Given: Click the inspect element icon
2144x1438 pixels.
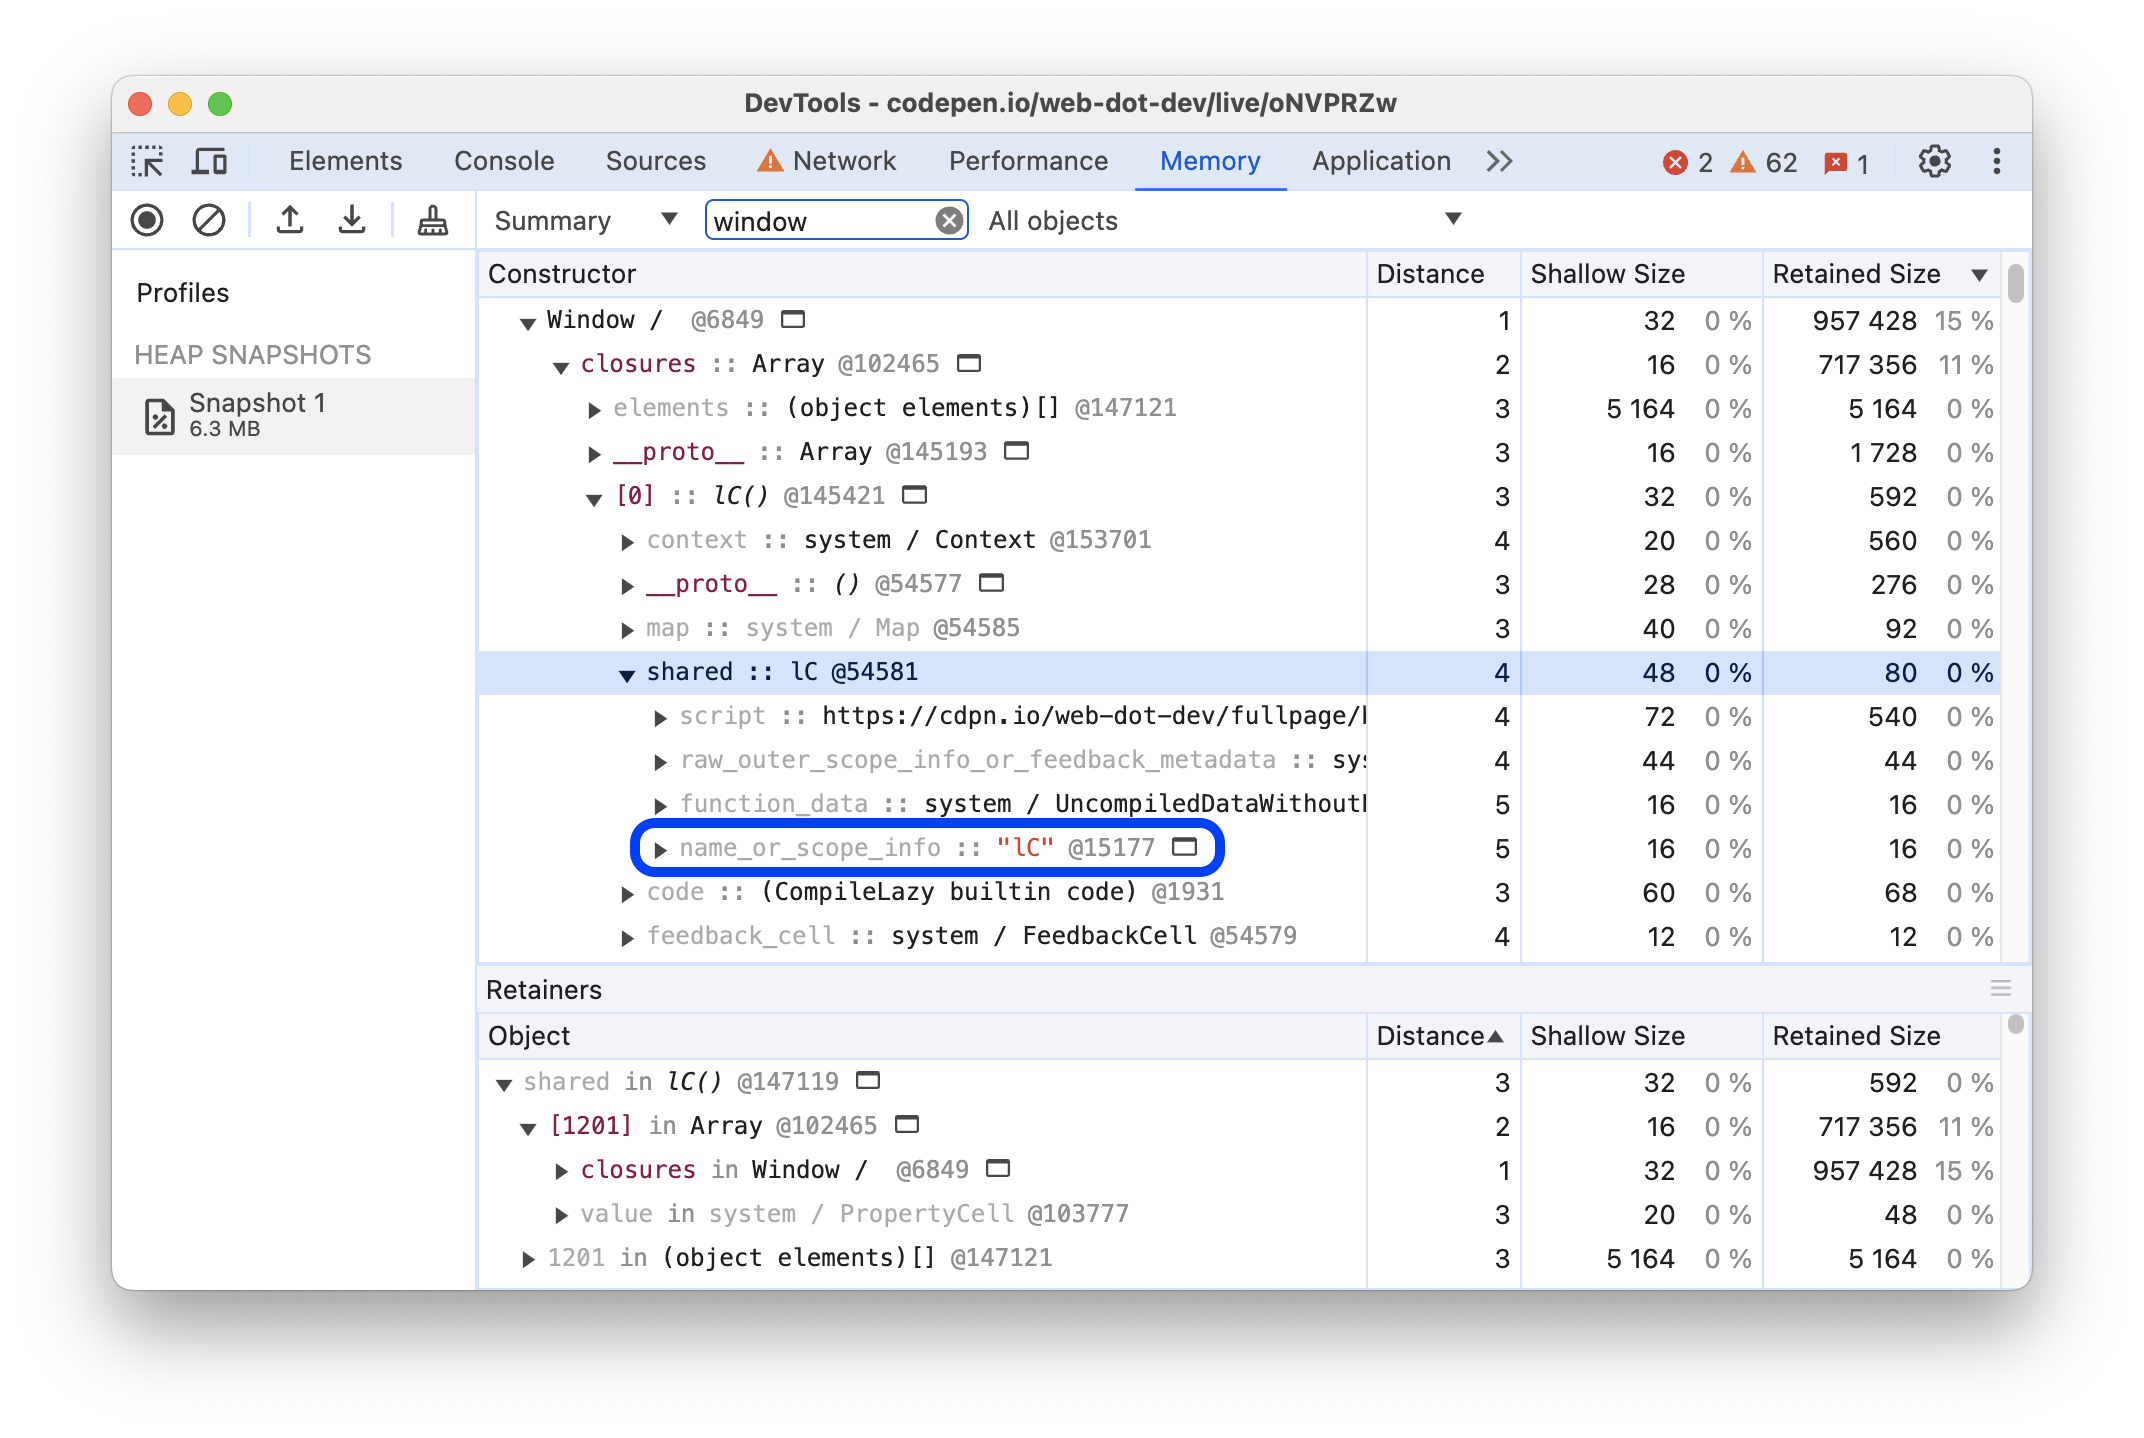Looking at the screenshot, I should 148,159.
